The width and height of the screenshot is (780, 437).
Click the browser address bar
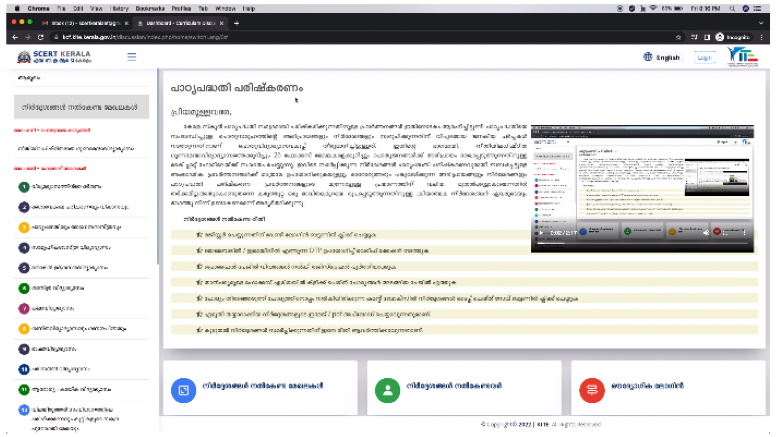[300, 36]
